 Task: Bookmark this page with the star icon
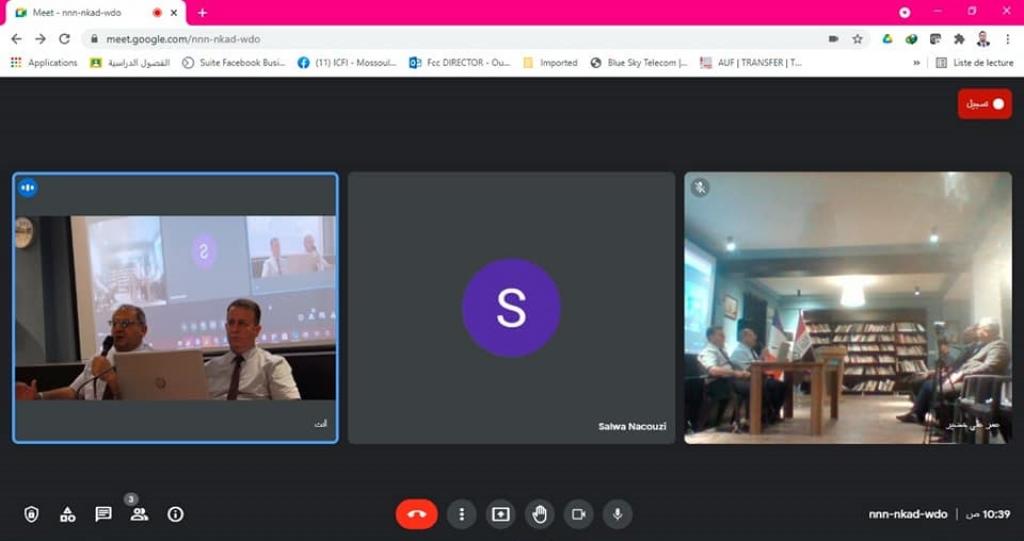[857, 39]
